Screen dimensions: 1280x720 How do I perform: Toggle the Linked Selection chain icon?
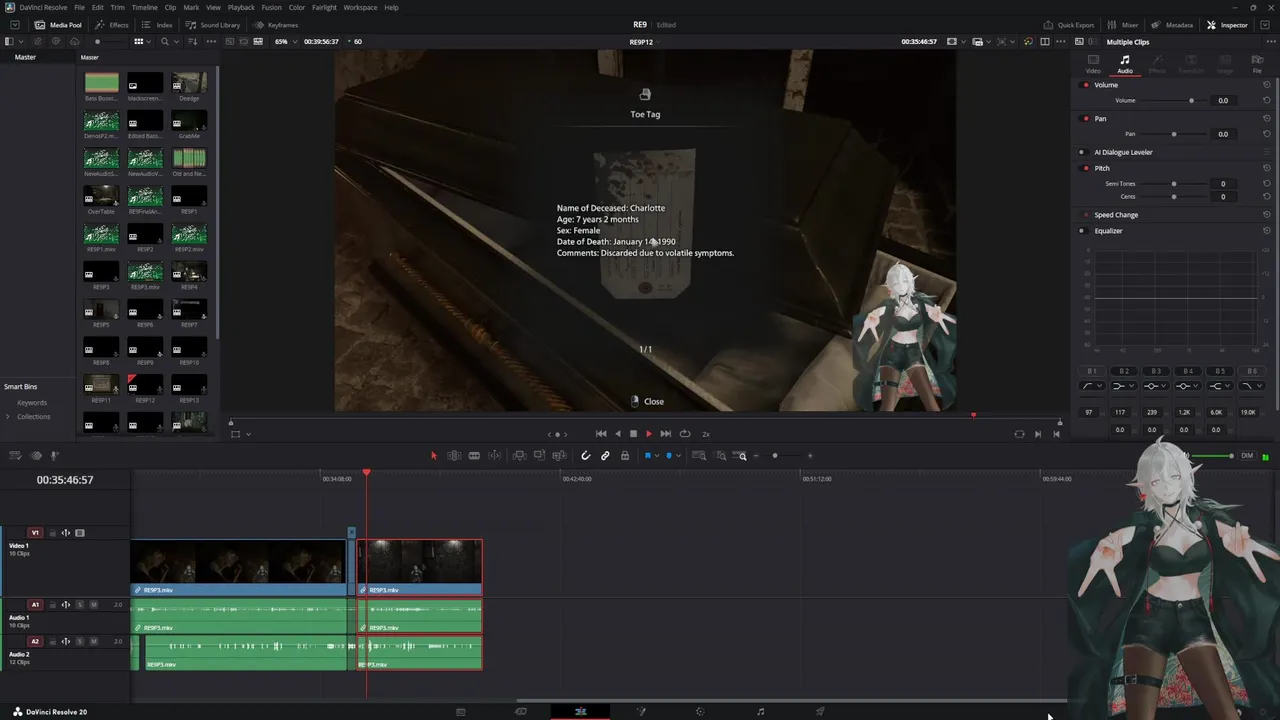click(605, 456)
